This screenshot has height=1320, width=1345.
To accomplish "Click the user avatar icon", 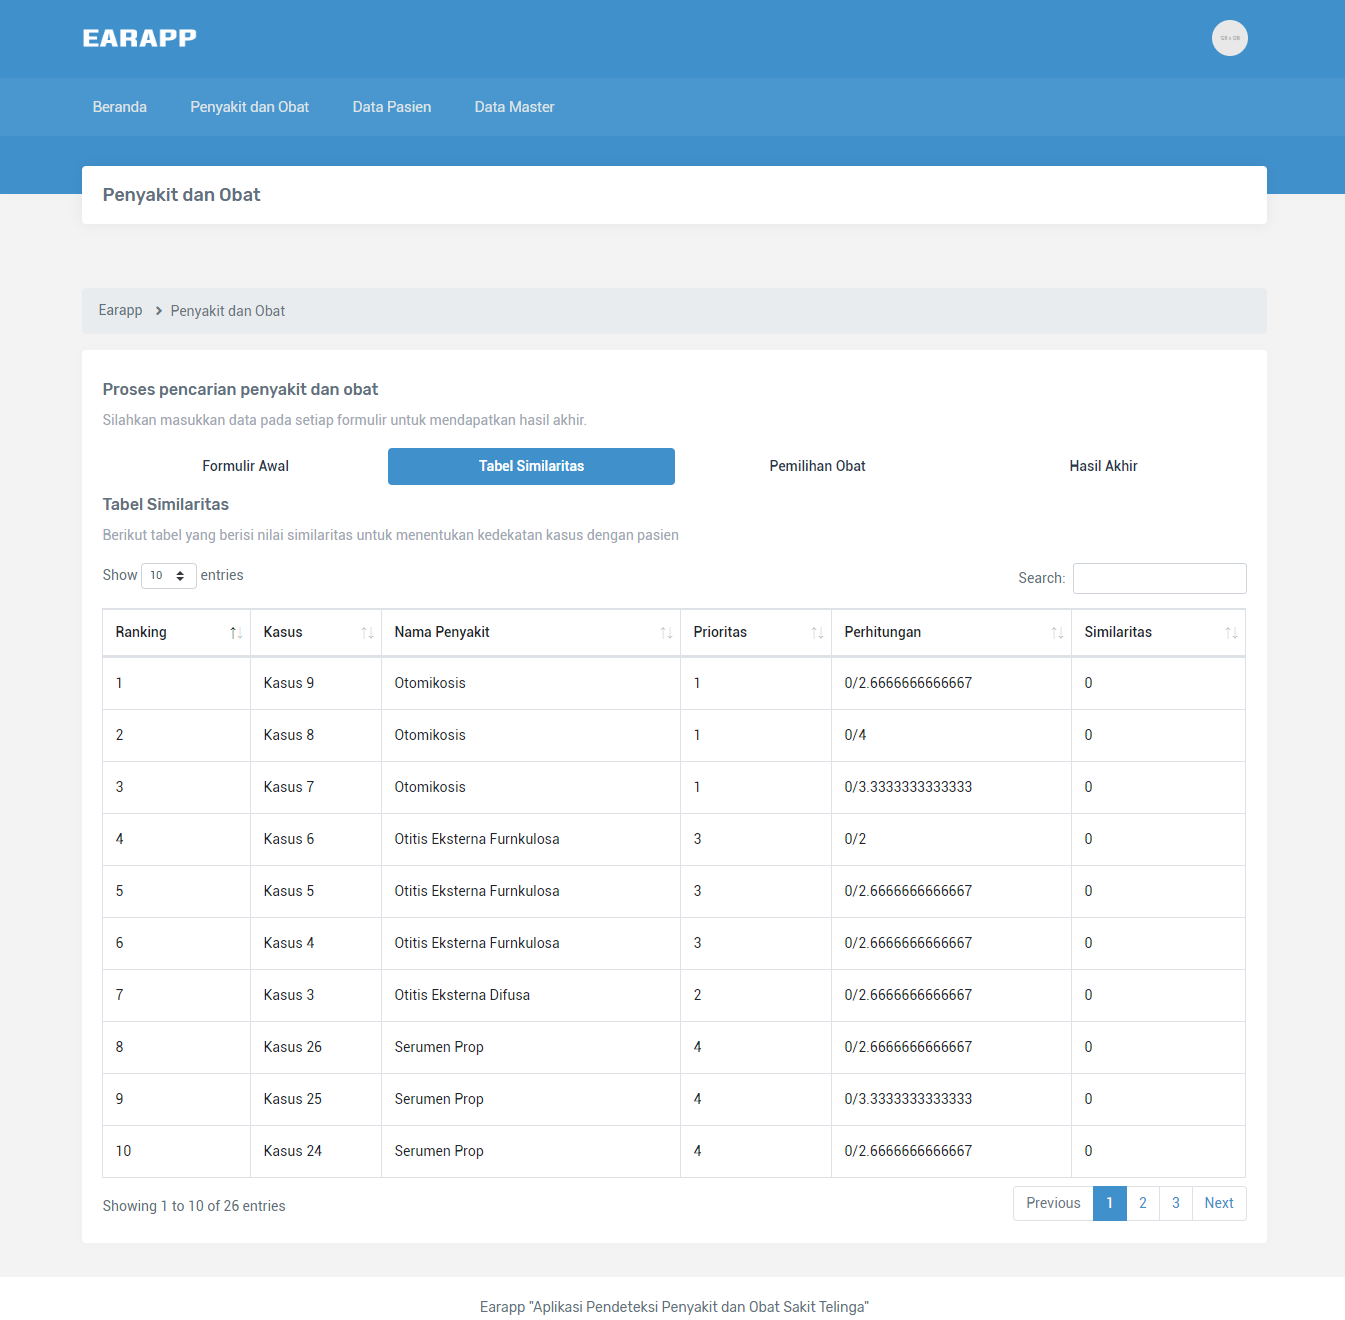I will click(x=1229, y=38).
